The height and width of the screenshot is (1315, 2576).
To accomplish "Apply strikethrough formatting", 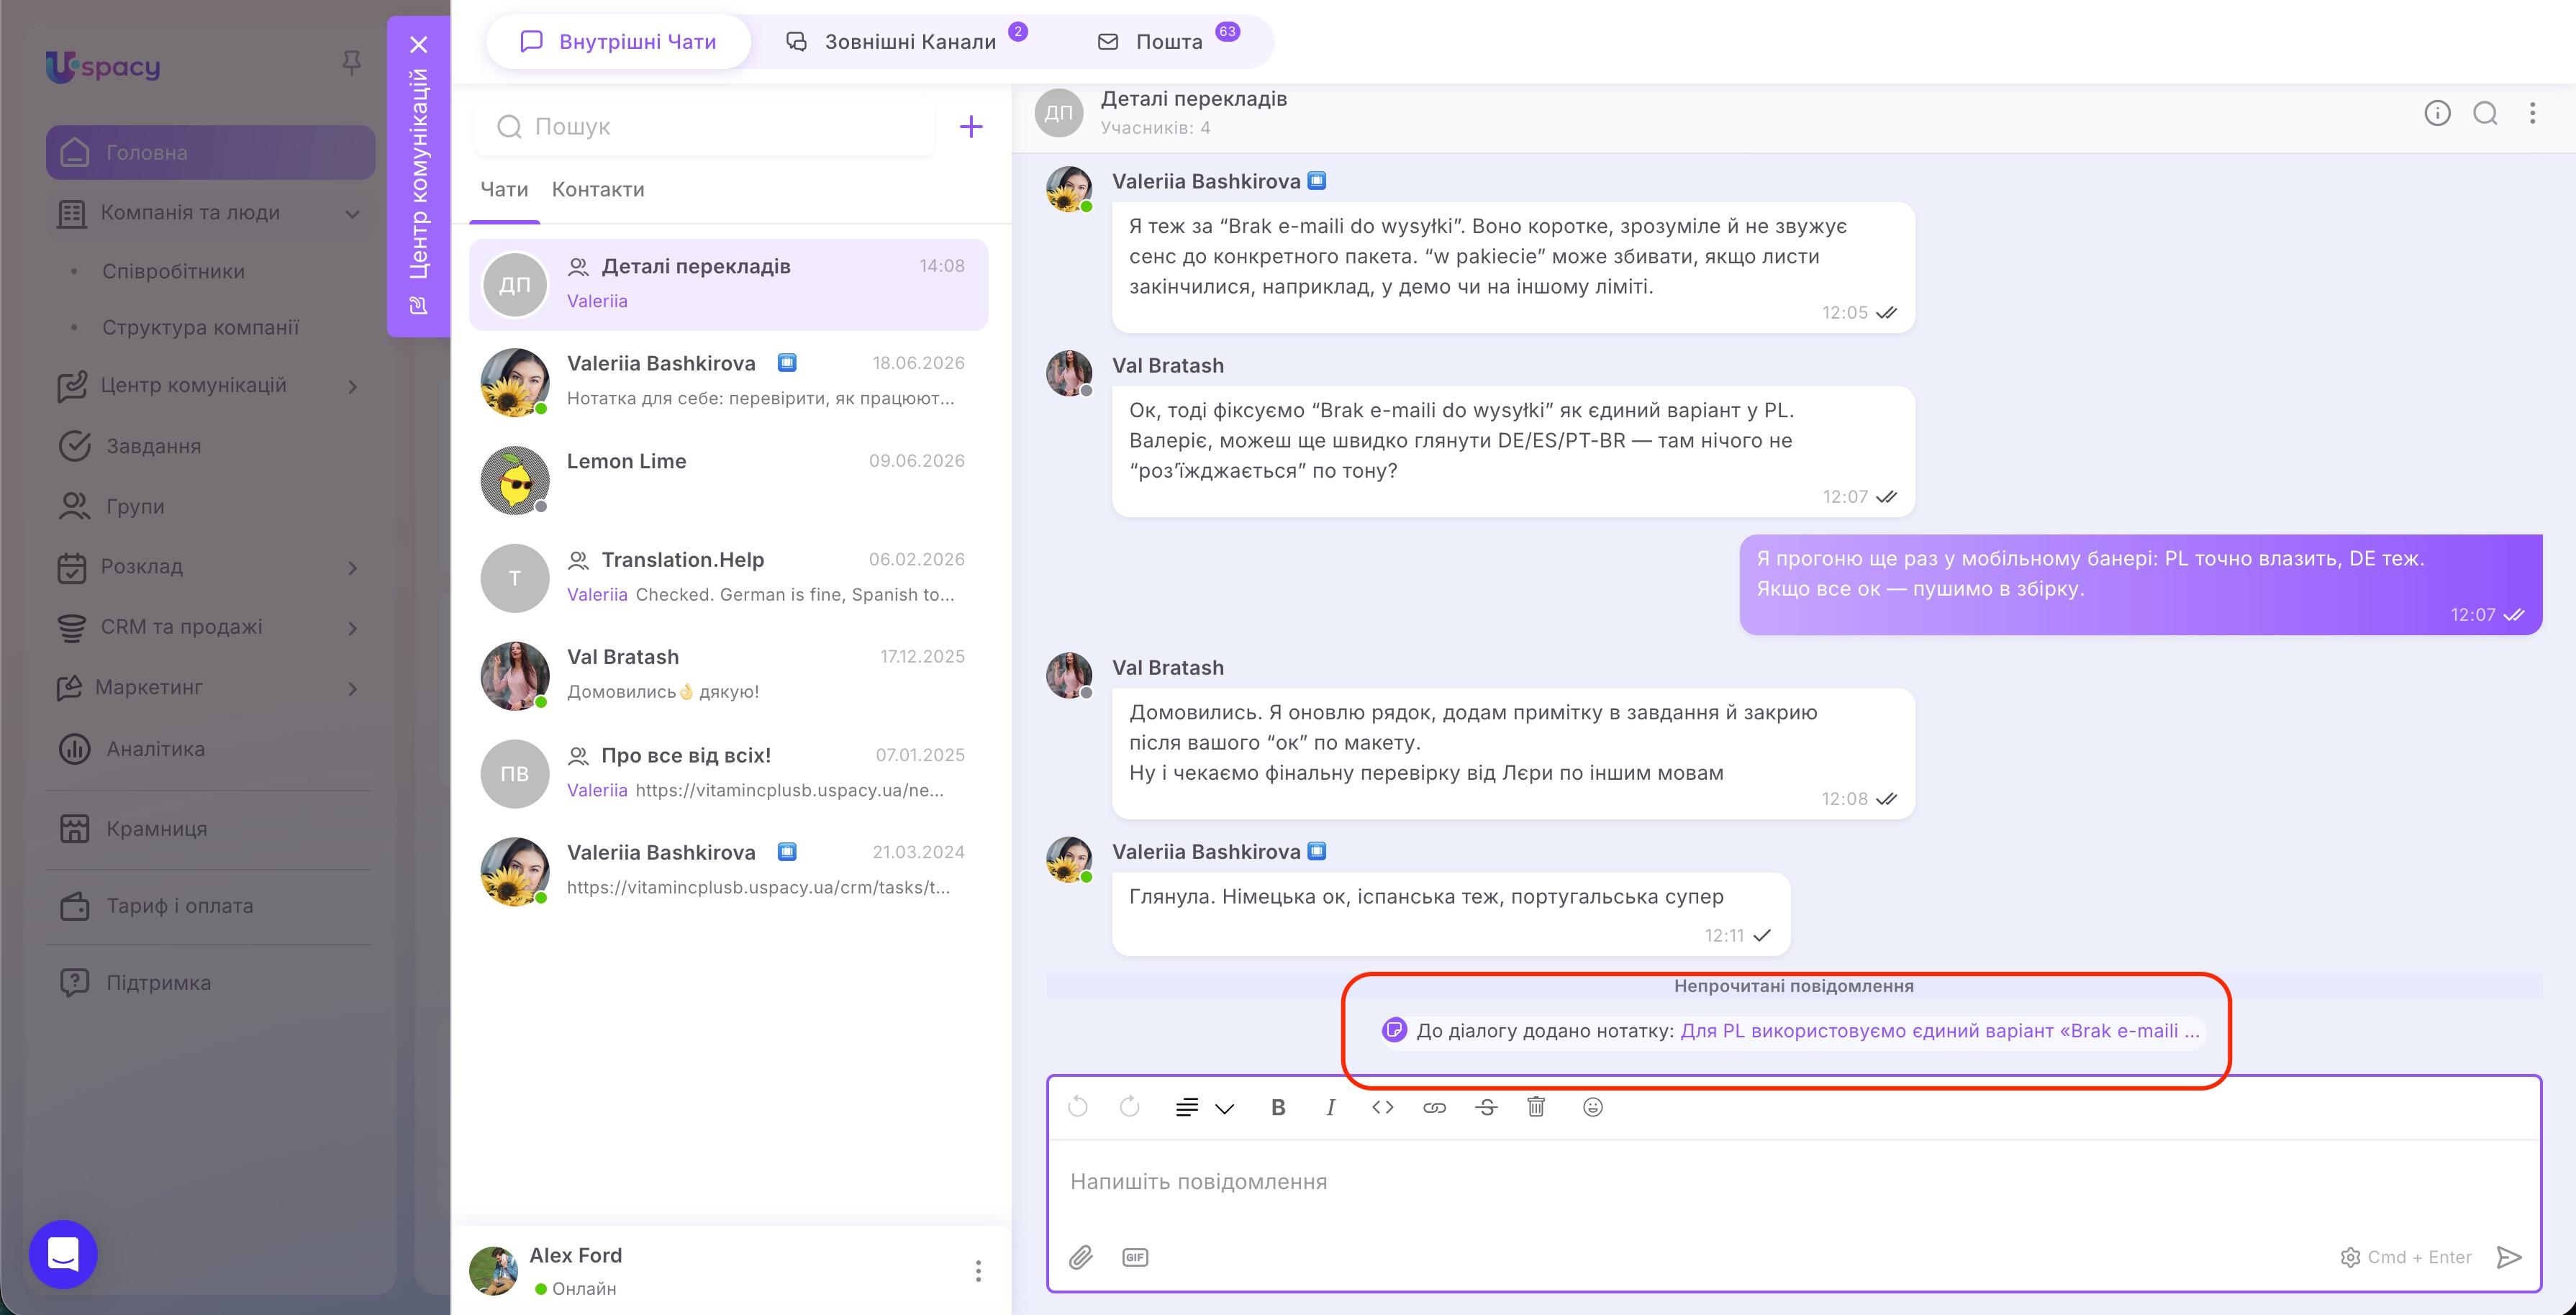I will point(1486,1107).
